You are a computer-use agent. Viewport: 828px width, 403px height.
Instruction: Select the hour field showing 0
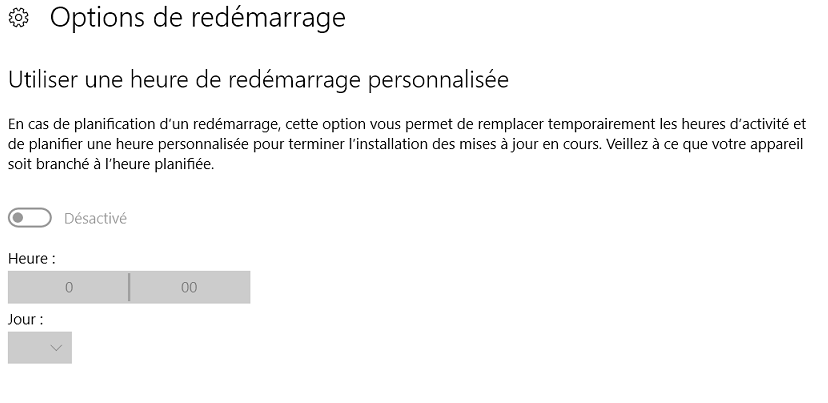pos(68,287)
